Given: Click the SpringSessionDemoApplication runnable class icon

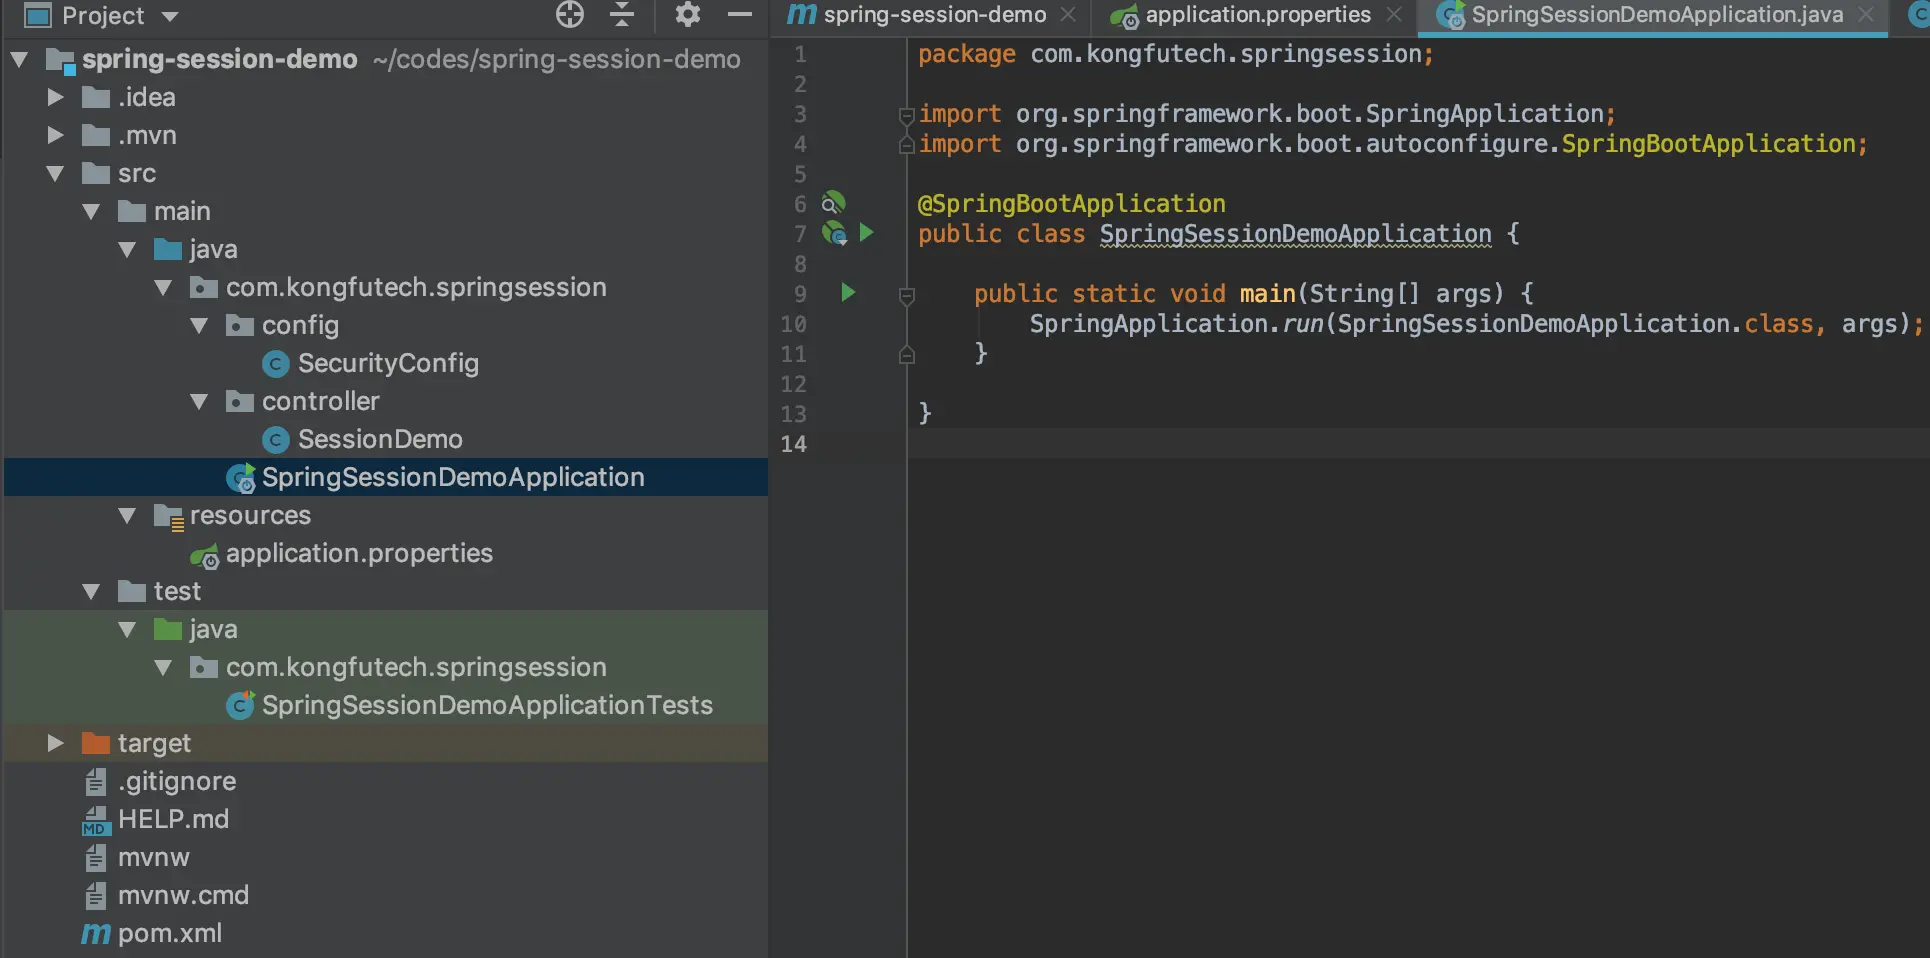Looking at the screenshot, I should coord(241,479).
